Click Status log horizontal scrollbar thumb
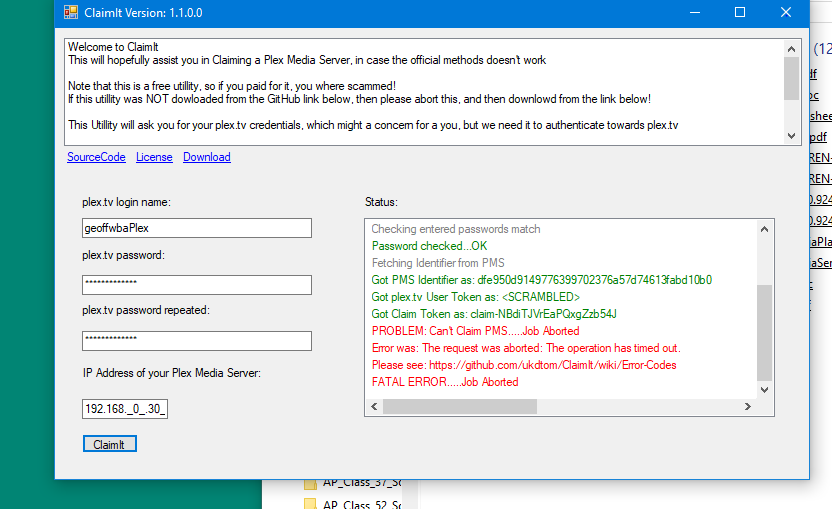Image resolution: width=832 pixels, height=509 pixels. (460, 407)
